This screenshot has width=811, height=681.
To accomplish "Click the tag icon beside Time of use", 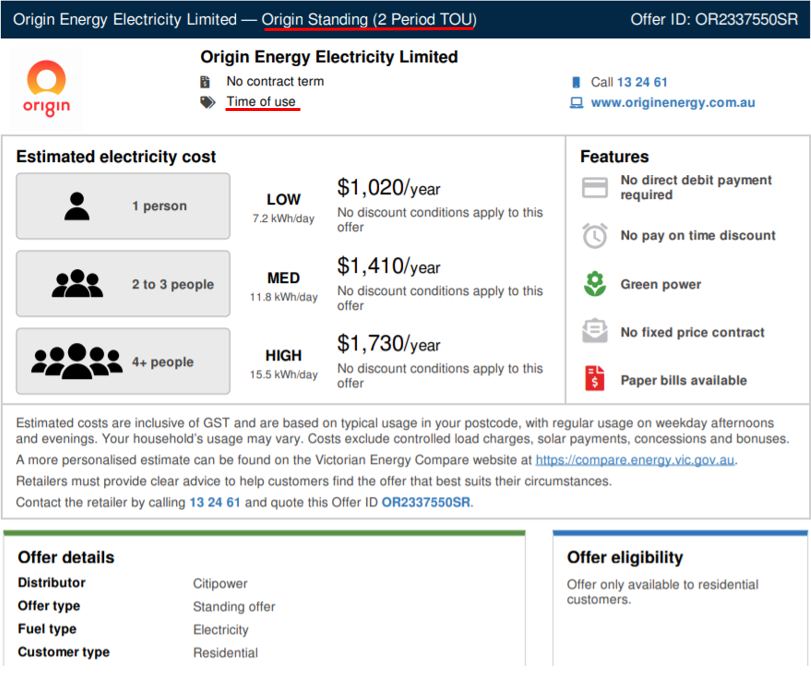I will (x=207, y=102).
